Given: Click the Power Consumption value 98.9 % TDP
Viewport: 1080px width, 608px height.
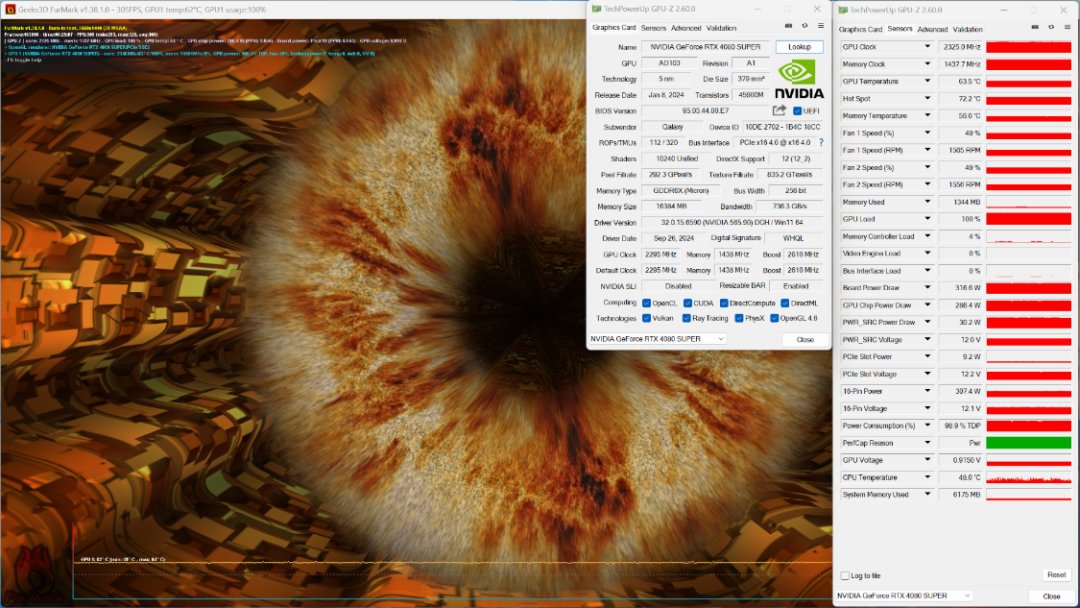Looking at the screenshot, I should coord(961,426).
